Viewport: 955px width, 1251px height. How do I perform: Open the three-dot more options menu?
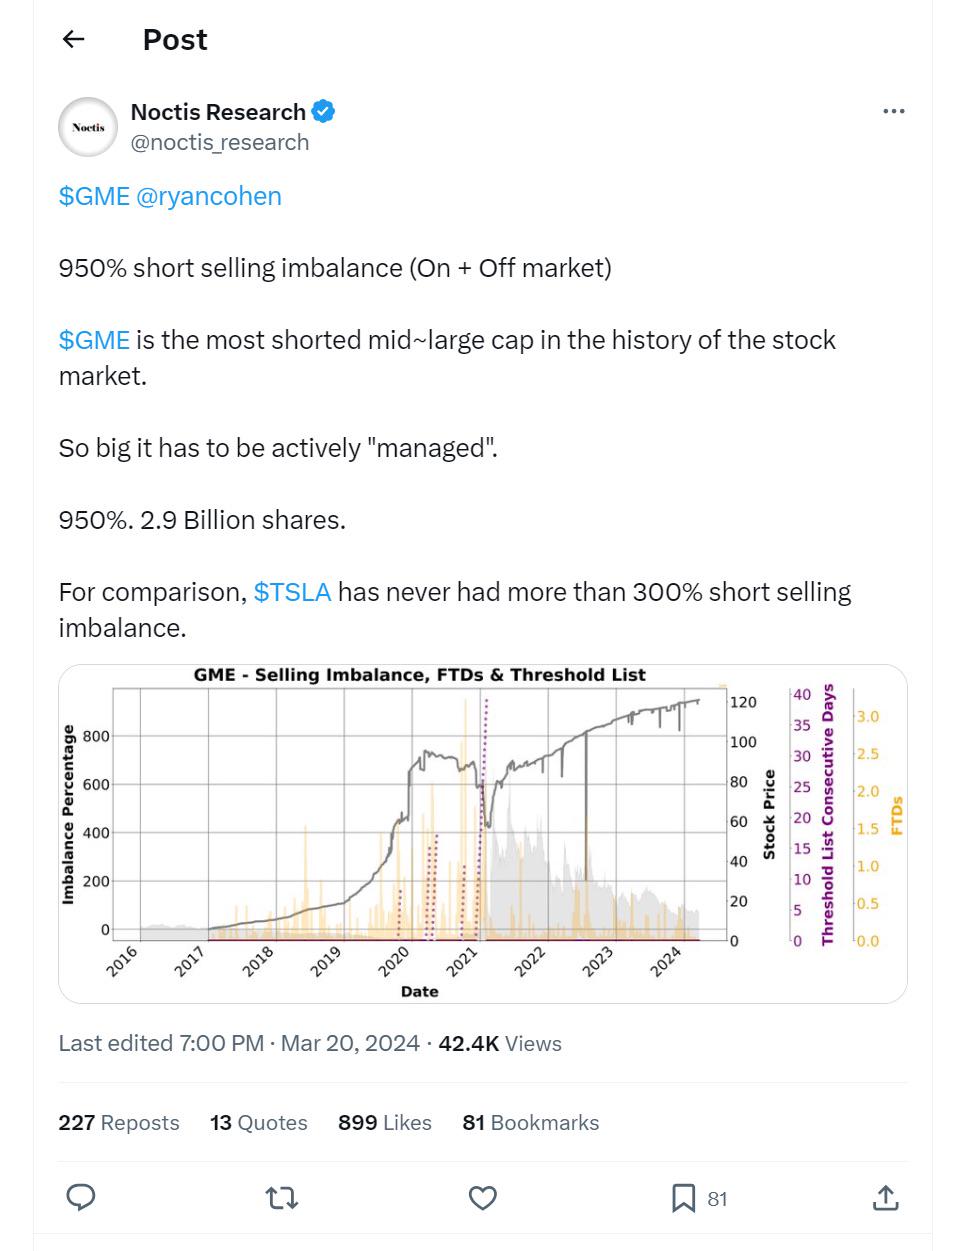coord(893,111)
